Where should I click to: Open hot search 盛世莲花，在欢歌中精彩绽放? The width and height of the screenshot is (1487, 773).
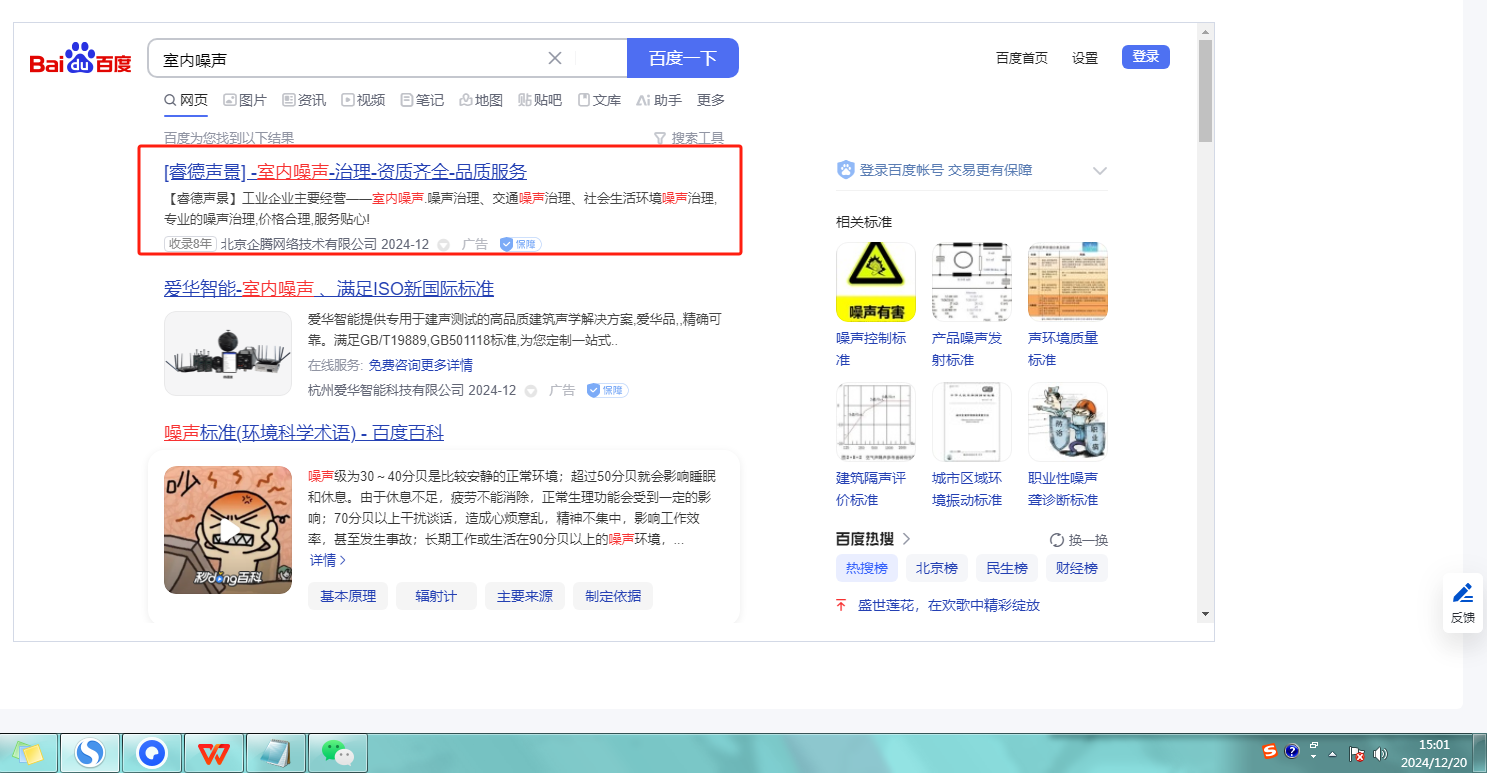coord(949,605)
